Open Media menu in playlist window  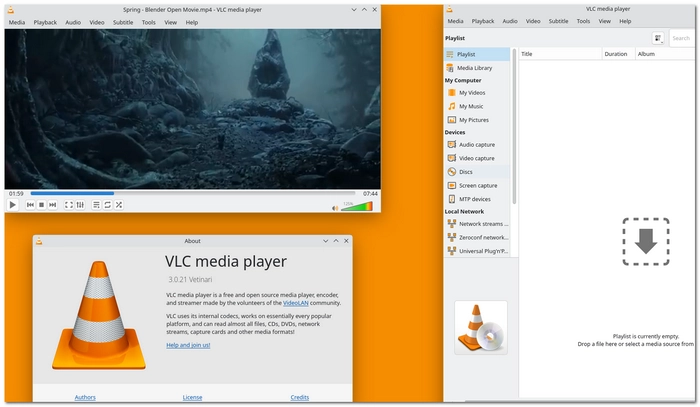(x=455, y=21)
